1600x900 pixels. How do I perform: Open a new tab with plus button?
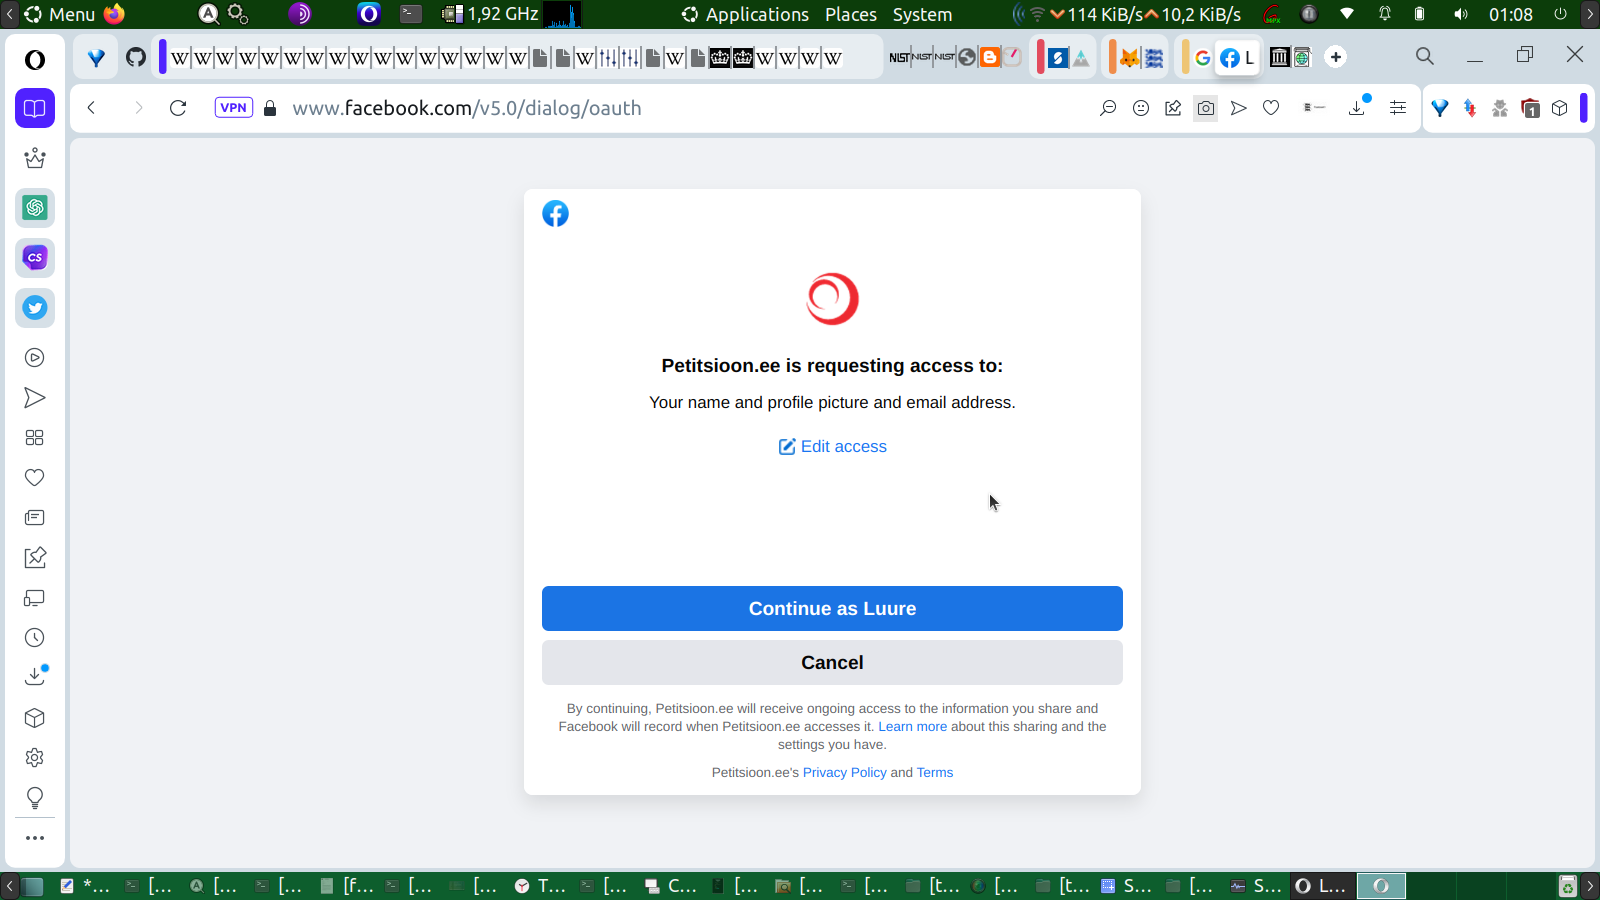tap(1336, 57)
